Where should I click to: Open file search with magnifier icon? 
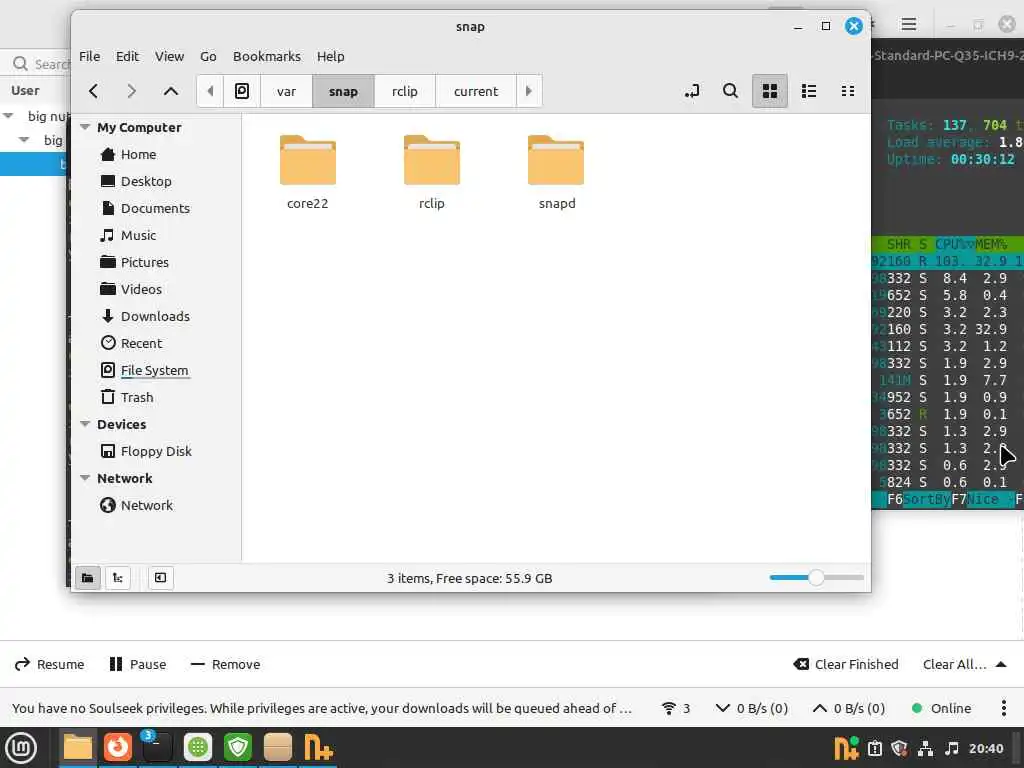click(x=731, y=91)
